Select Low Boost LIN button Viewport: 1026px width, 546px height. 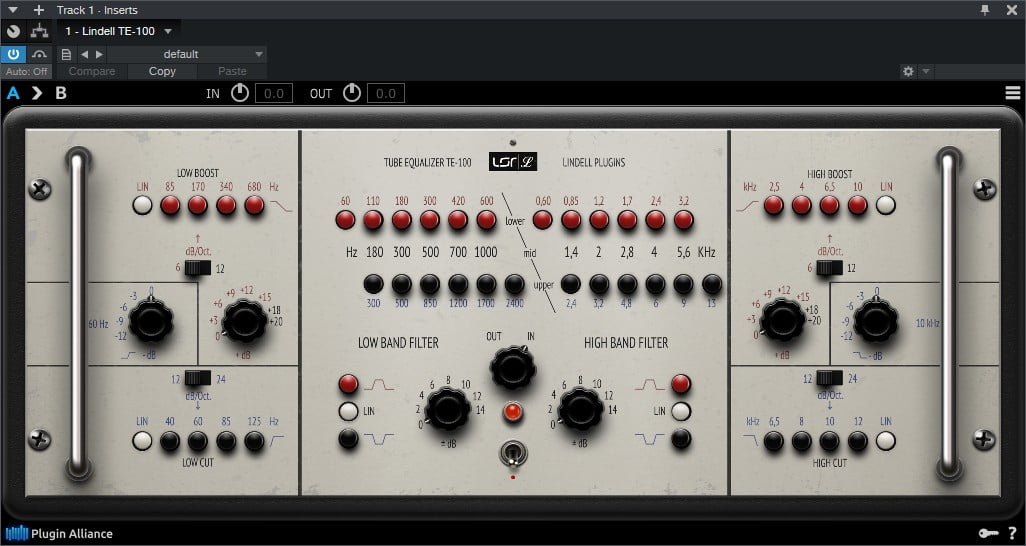click(143, 205)
